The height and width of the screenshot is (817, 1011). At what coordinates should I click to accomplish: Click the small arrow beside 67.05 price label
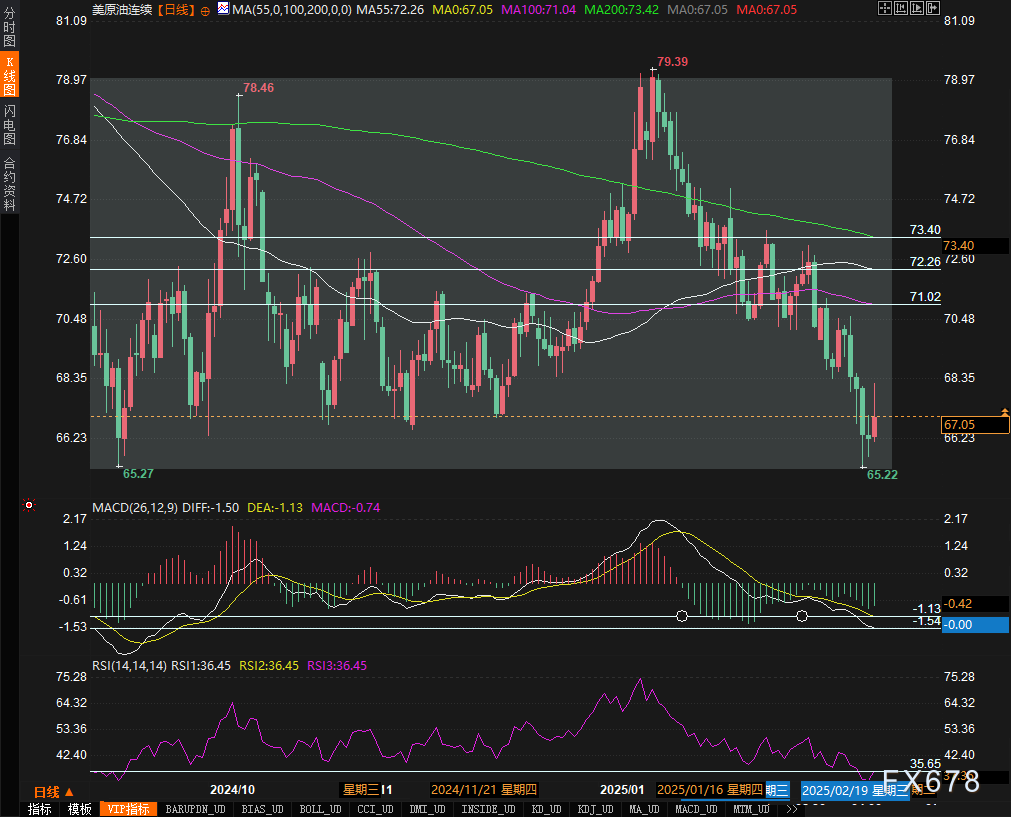1004,412
